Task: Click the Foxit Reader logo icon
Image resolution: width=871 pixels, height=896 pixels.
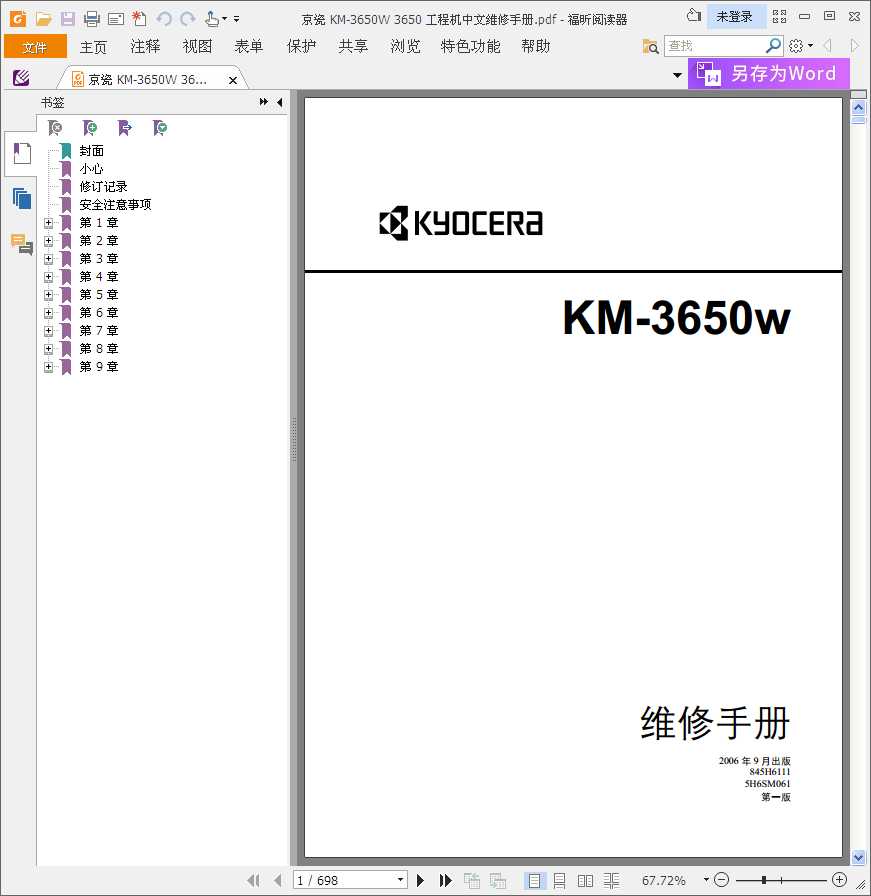Action: [x=18, y=19]
